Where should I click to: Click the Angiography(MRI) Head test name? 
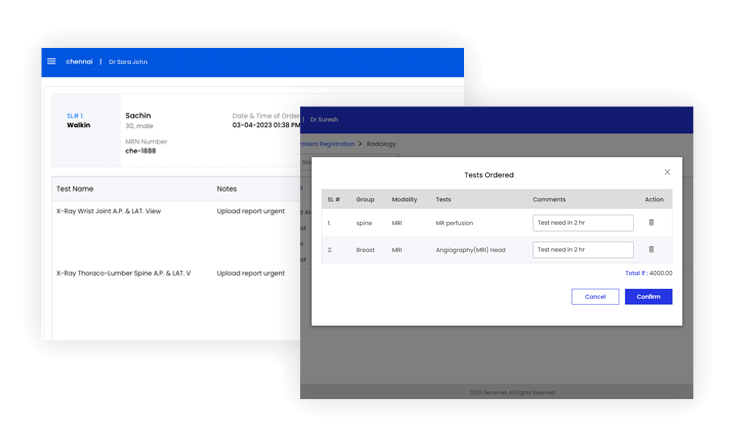[x=471, y=250]
